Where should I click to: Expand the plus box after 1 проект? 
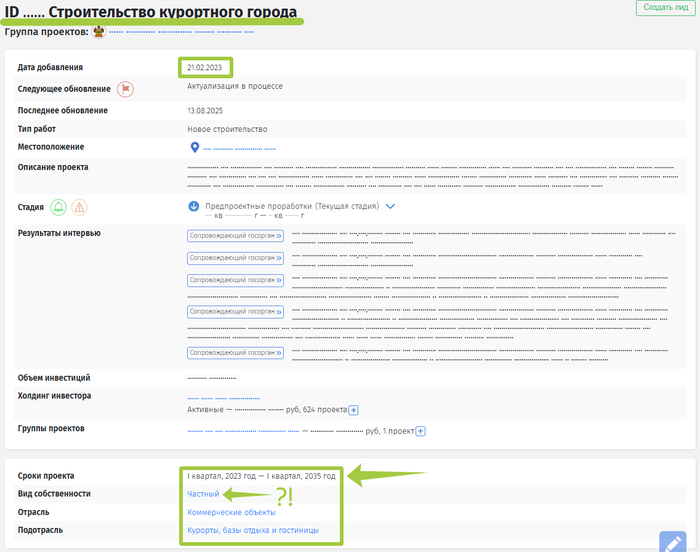[x=421, y=431]
